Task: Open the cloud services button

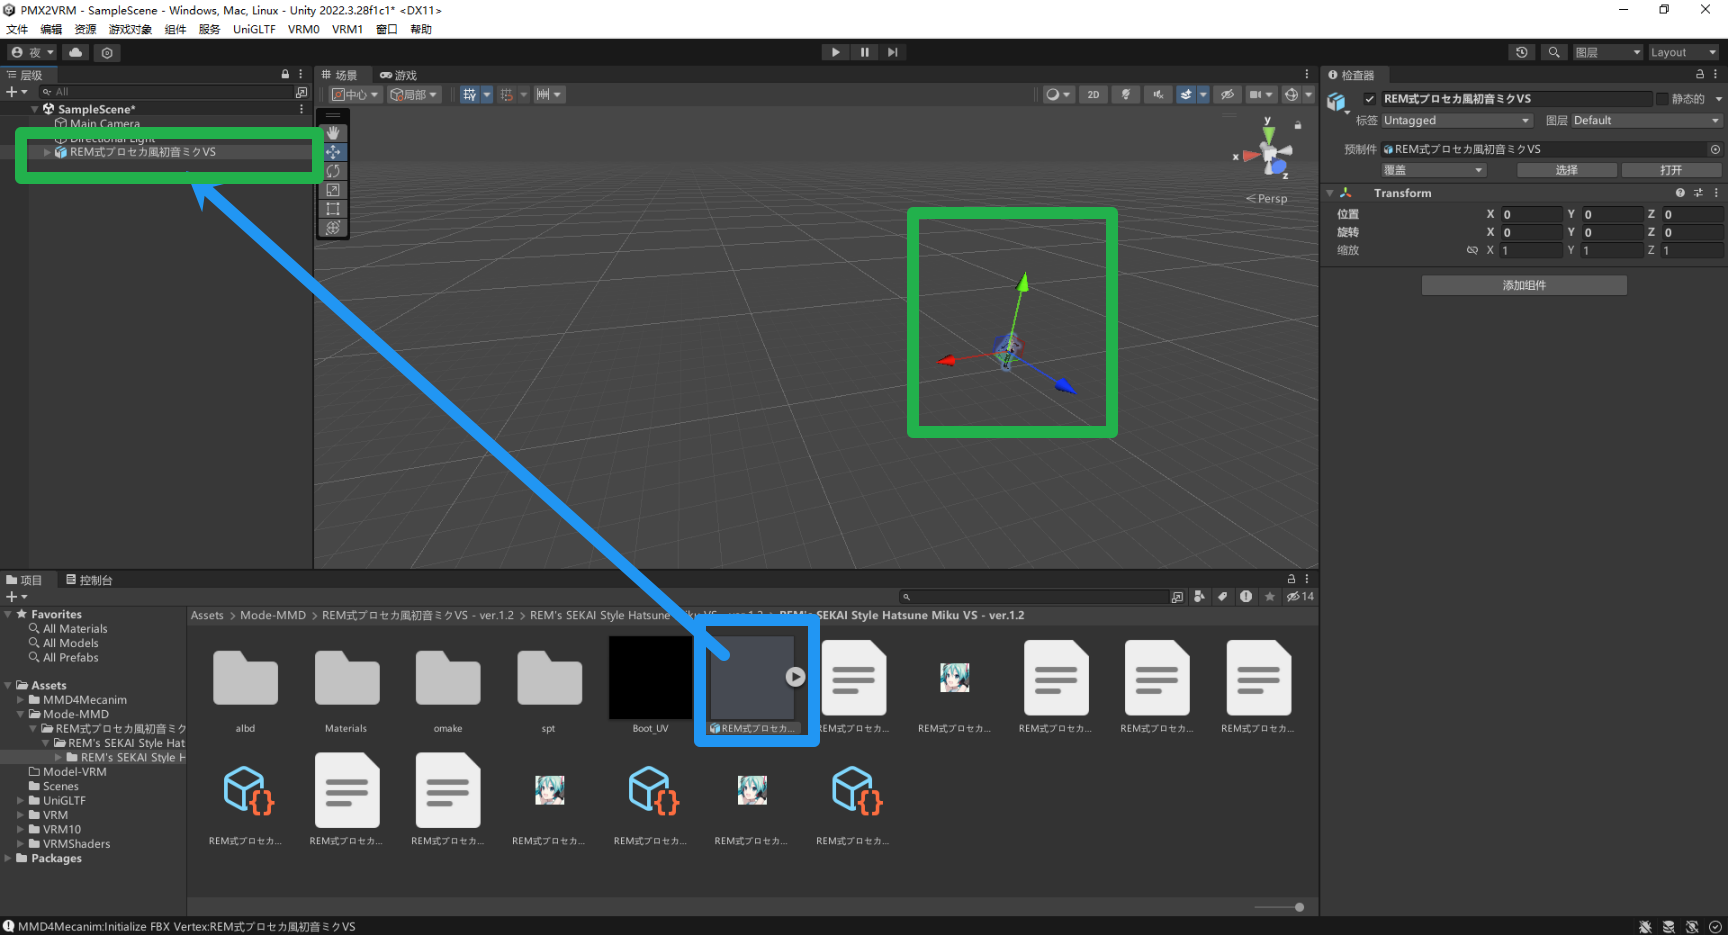Action: [x=76, y=52]
